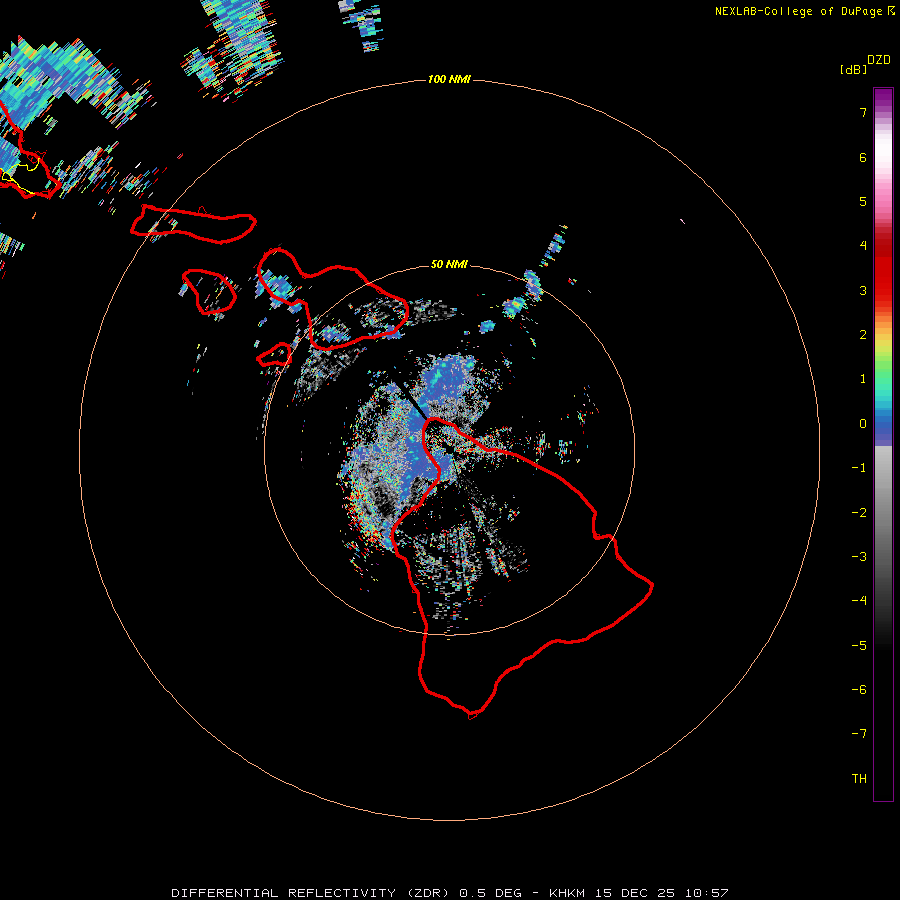Click the 7 dB scale label
900x900 pixels.
coord(863,112)
